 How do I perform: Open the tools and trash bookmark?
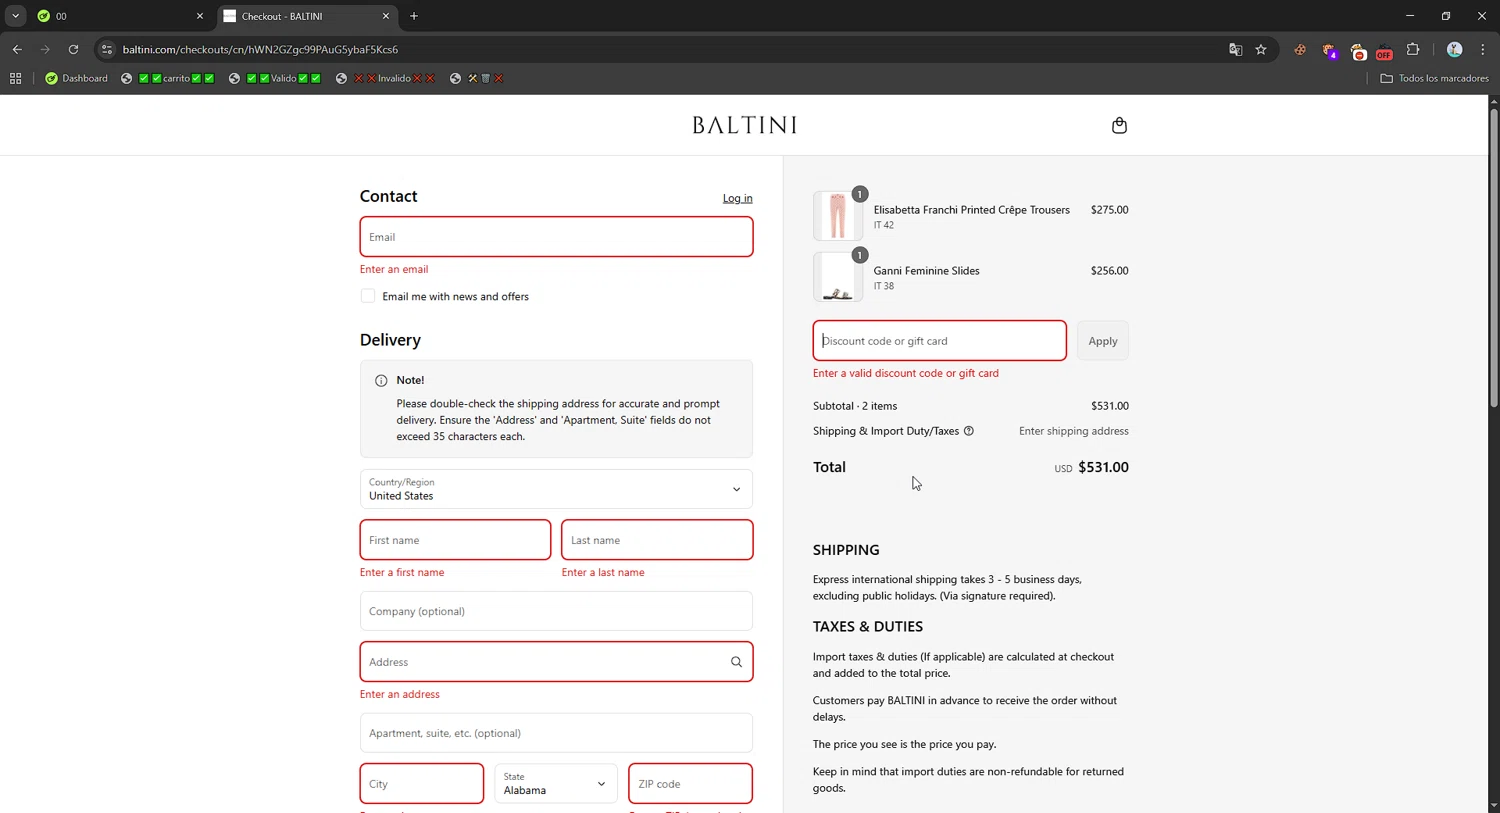point(476,78)
